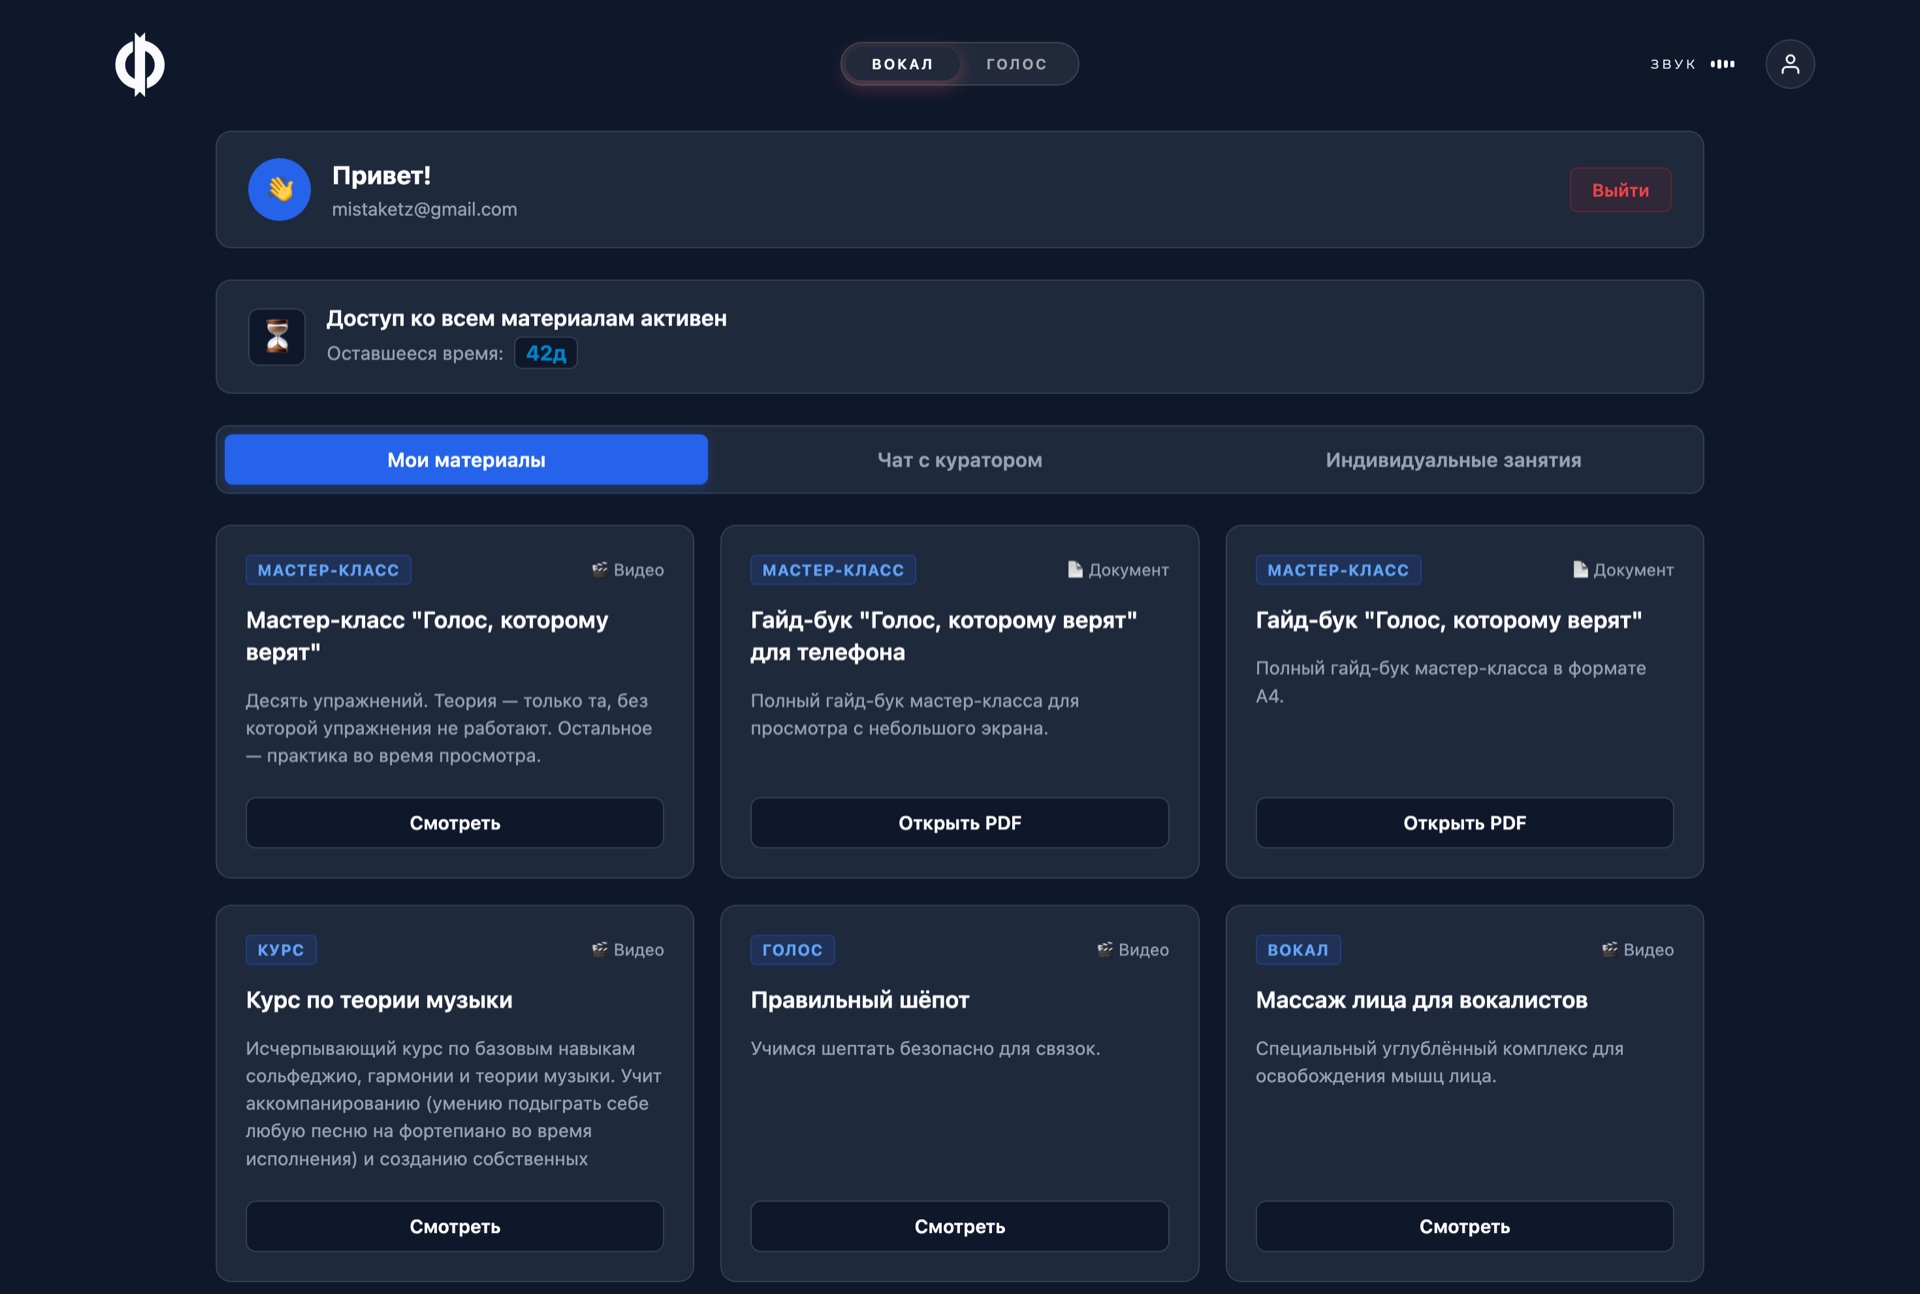
Task: Click title Массаж лица для вокалистов
Action: coord(1421,1000)
